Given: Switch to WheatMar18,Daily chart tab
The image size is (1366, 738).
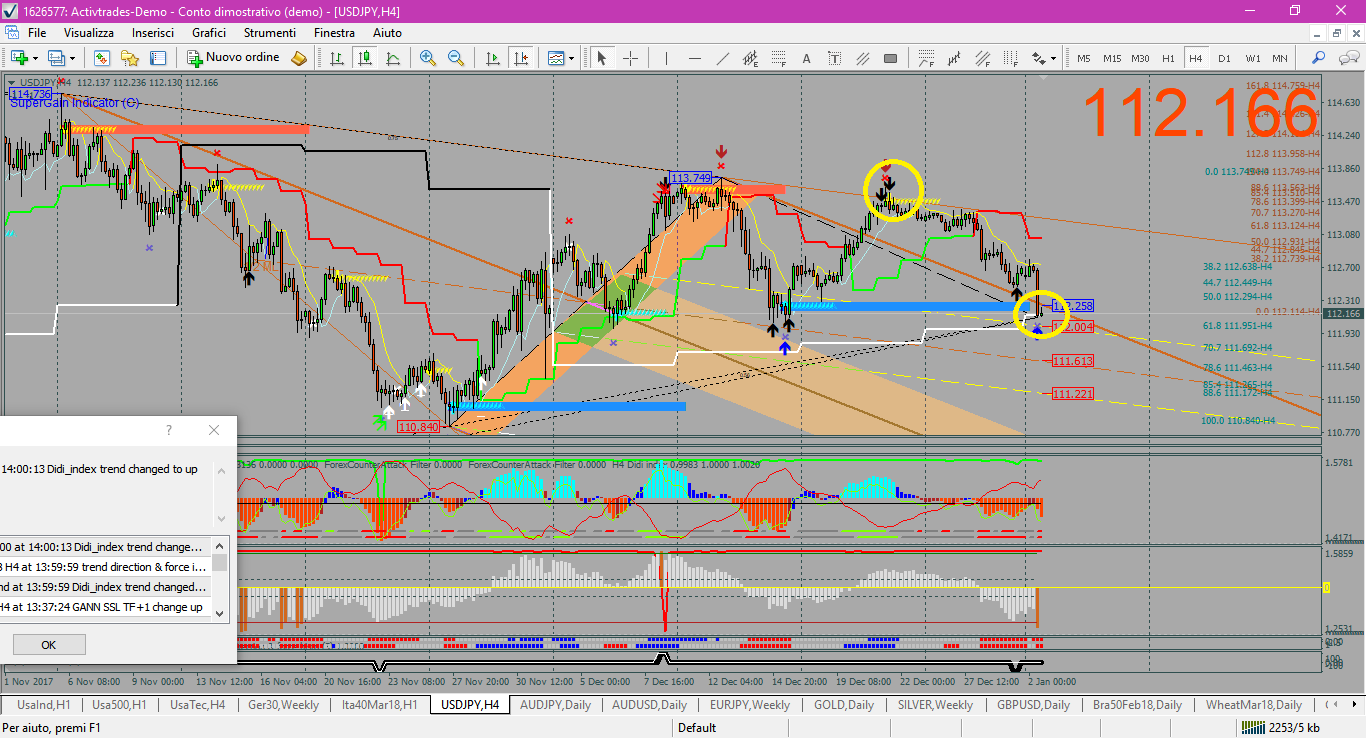Looking at the screenshot, I should (x=1253, y=705).
